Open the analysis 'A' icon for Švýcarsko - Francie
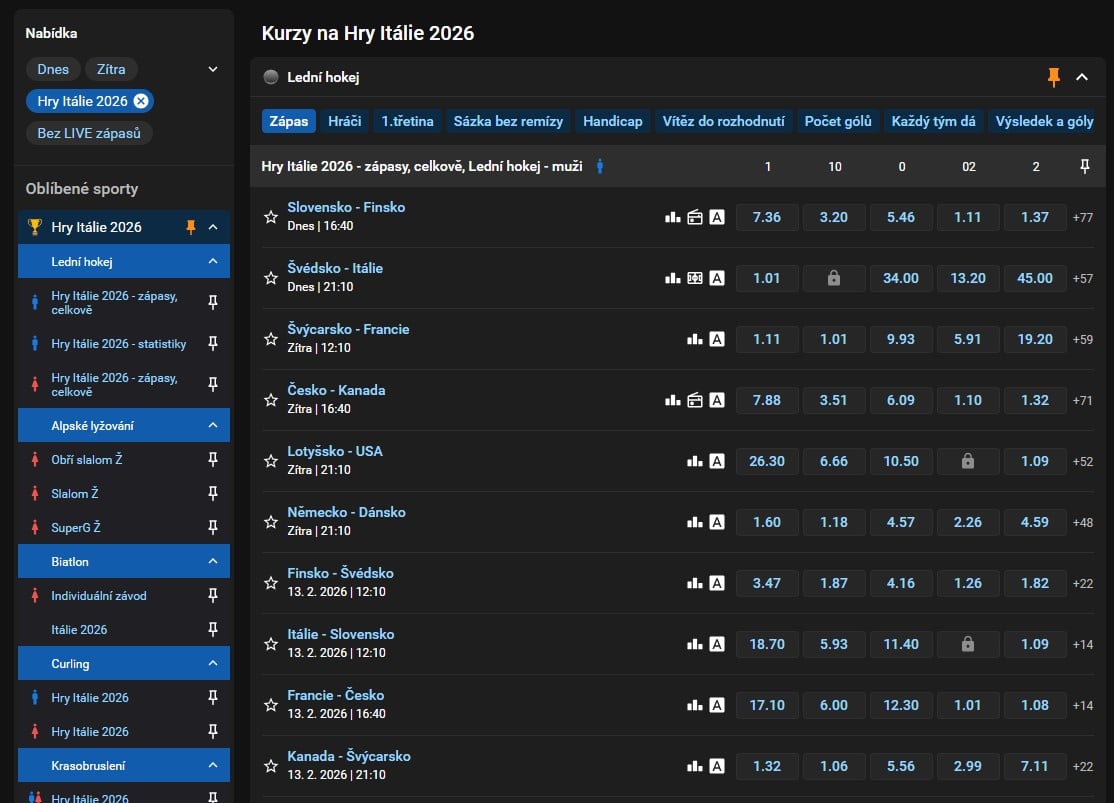 [716, 339]
